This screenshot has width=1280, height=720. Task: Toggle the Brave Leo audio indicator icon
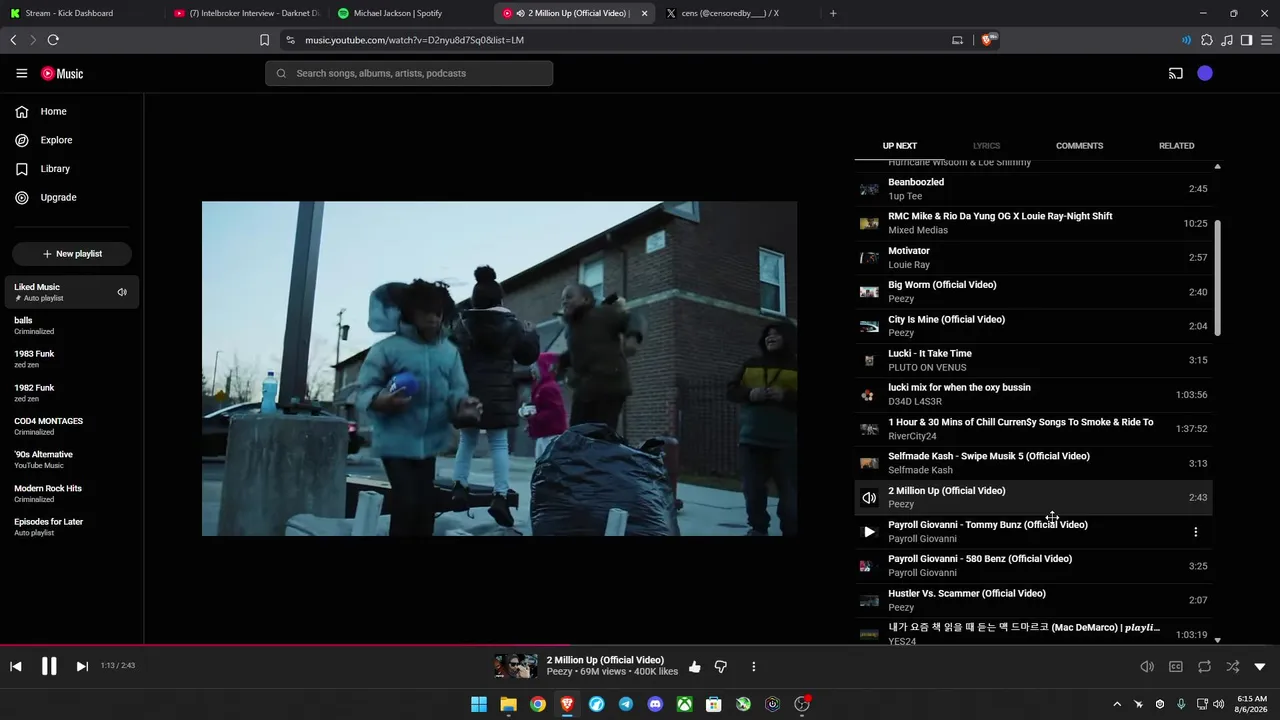click(x=1187, y=40)
